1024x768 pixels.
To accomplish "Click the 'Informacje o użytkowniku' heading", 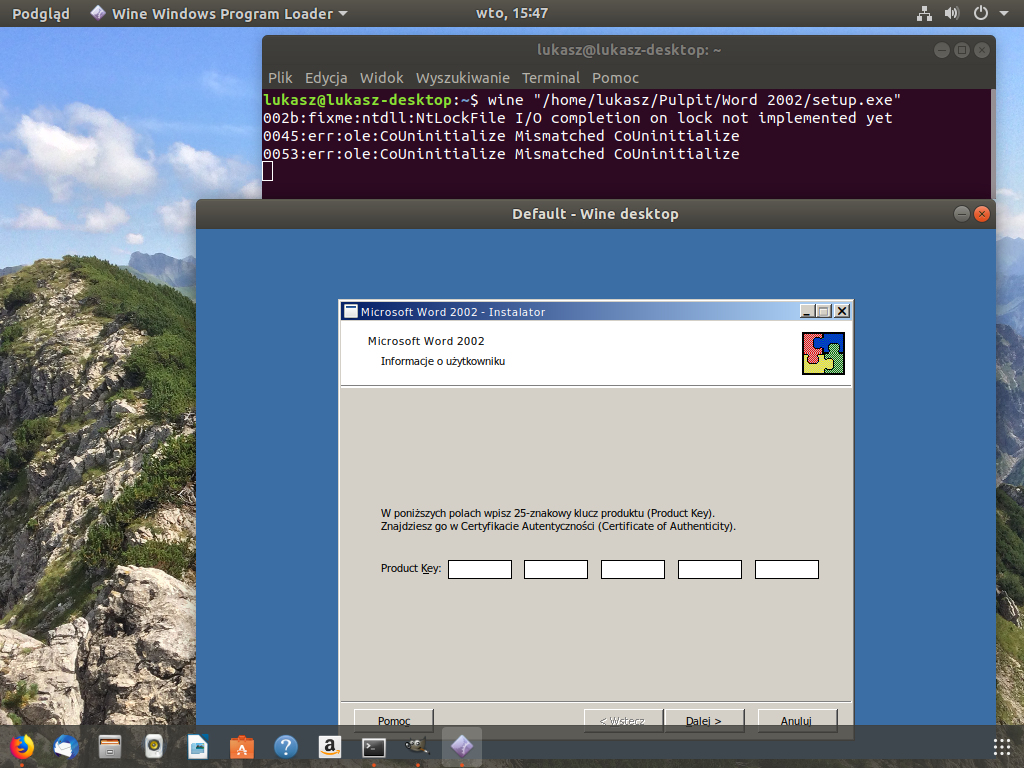I will click(443, 361).
